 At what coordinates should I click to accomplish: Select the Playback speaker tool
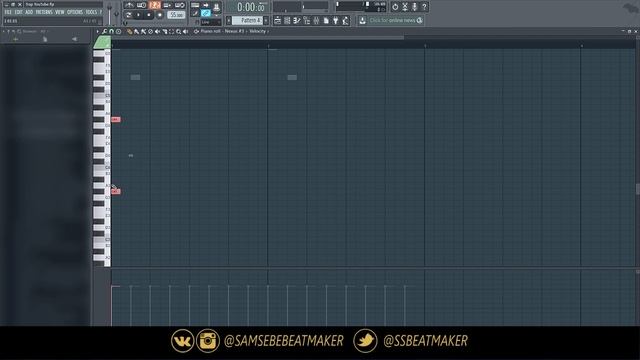click(x=185, y=31)
